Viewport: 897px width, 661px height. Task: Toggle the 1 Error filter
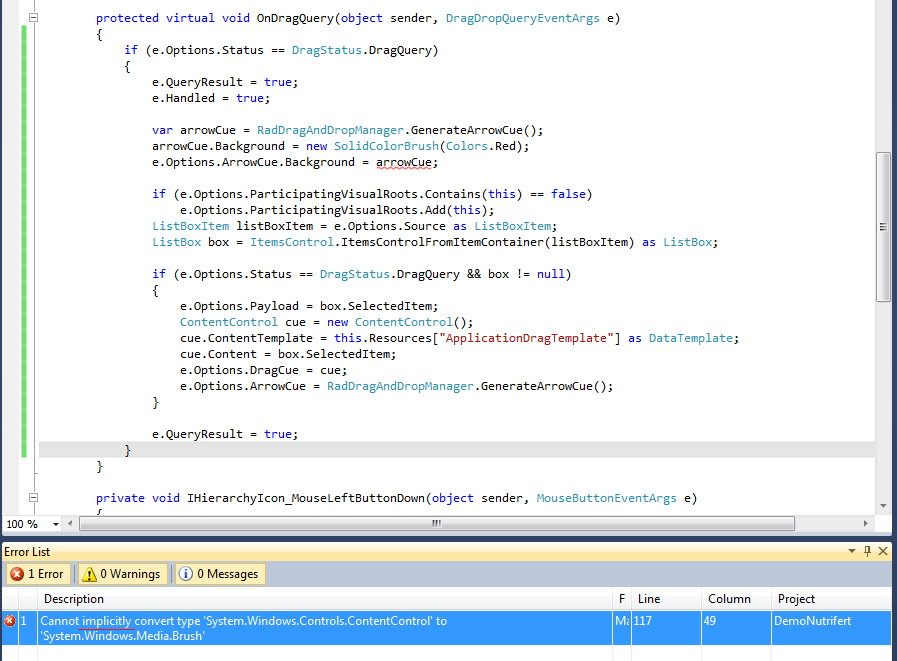click(38, 574)
